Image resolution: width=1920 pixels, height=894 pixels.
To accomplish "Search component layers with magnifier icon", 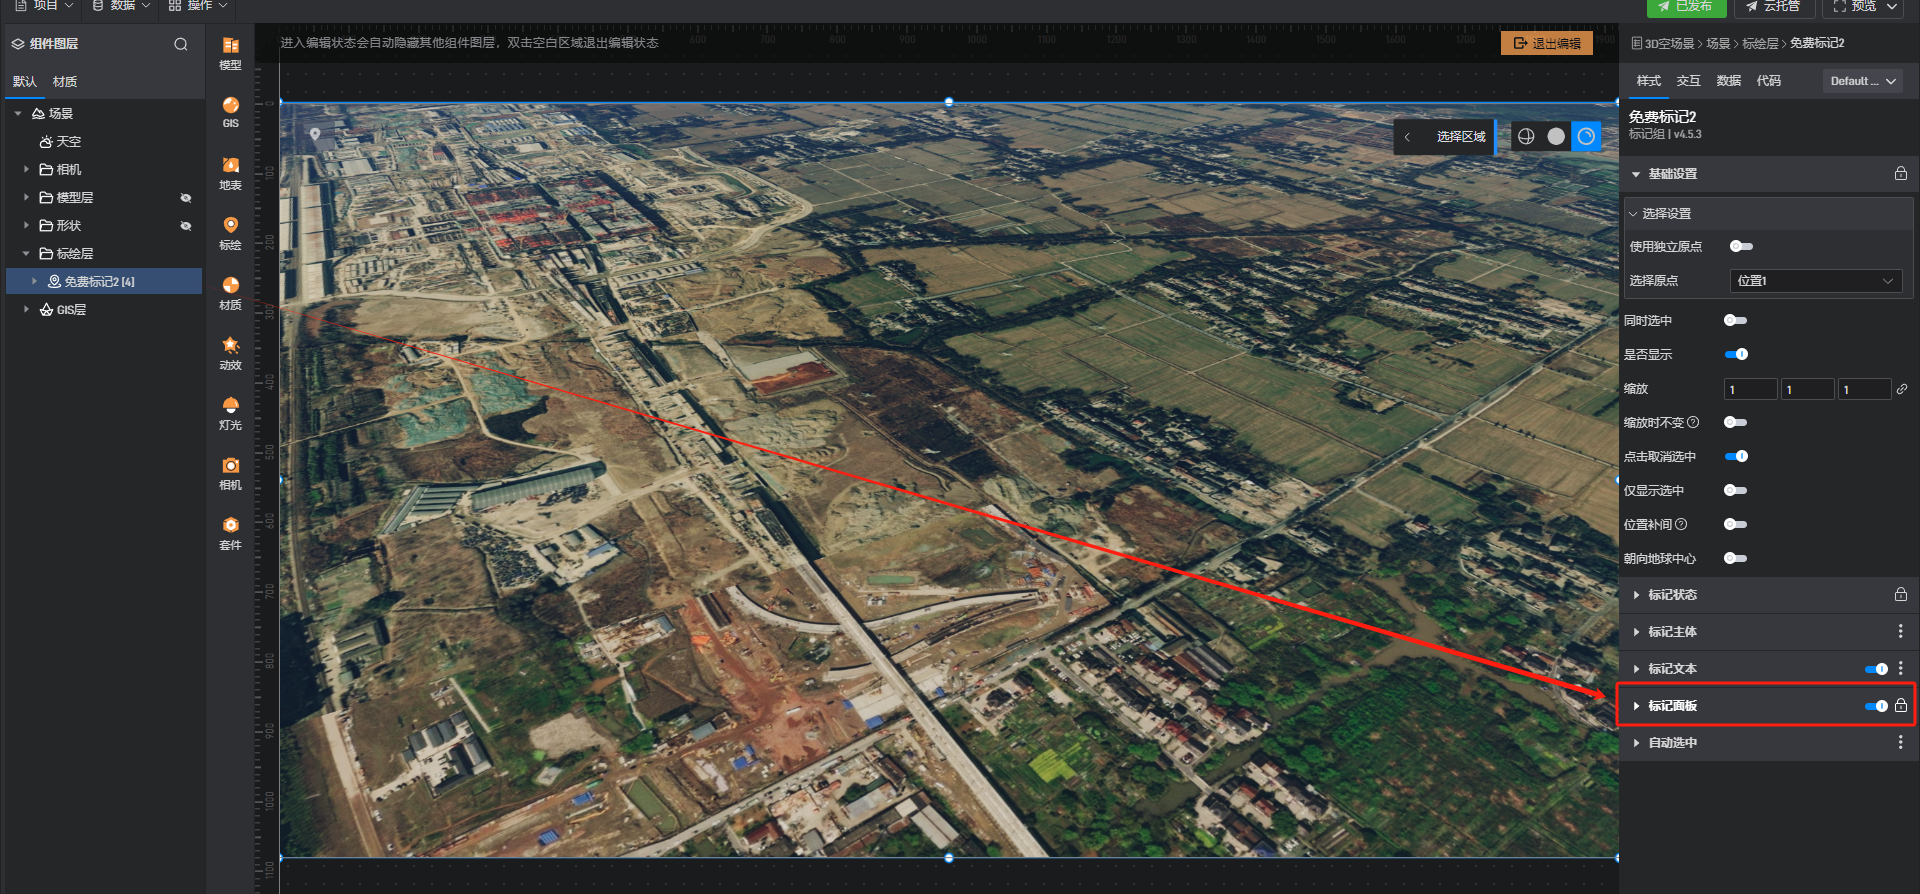I will [181, 44].
